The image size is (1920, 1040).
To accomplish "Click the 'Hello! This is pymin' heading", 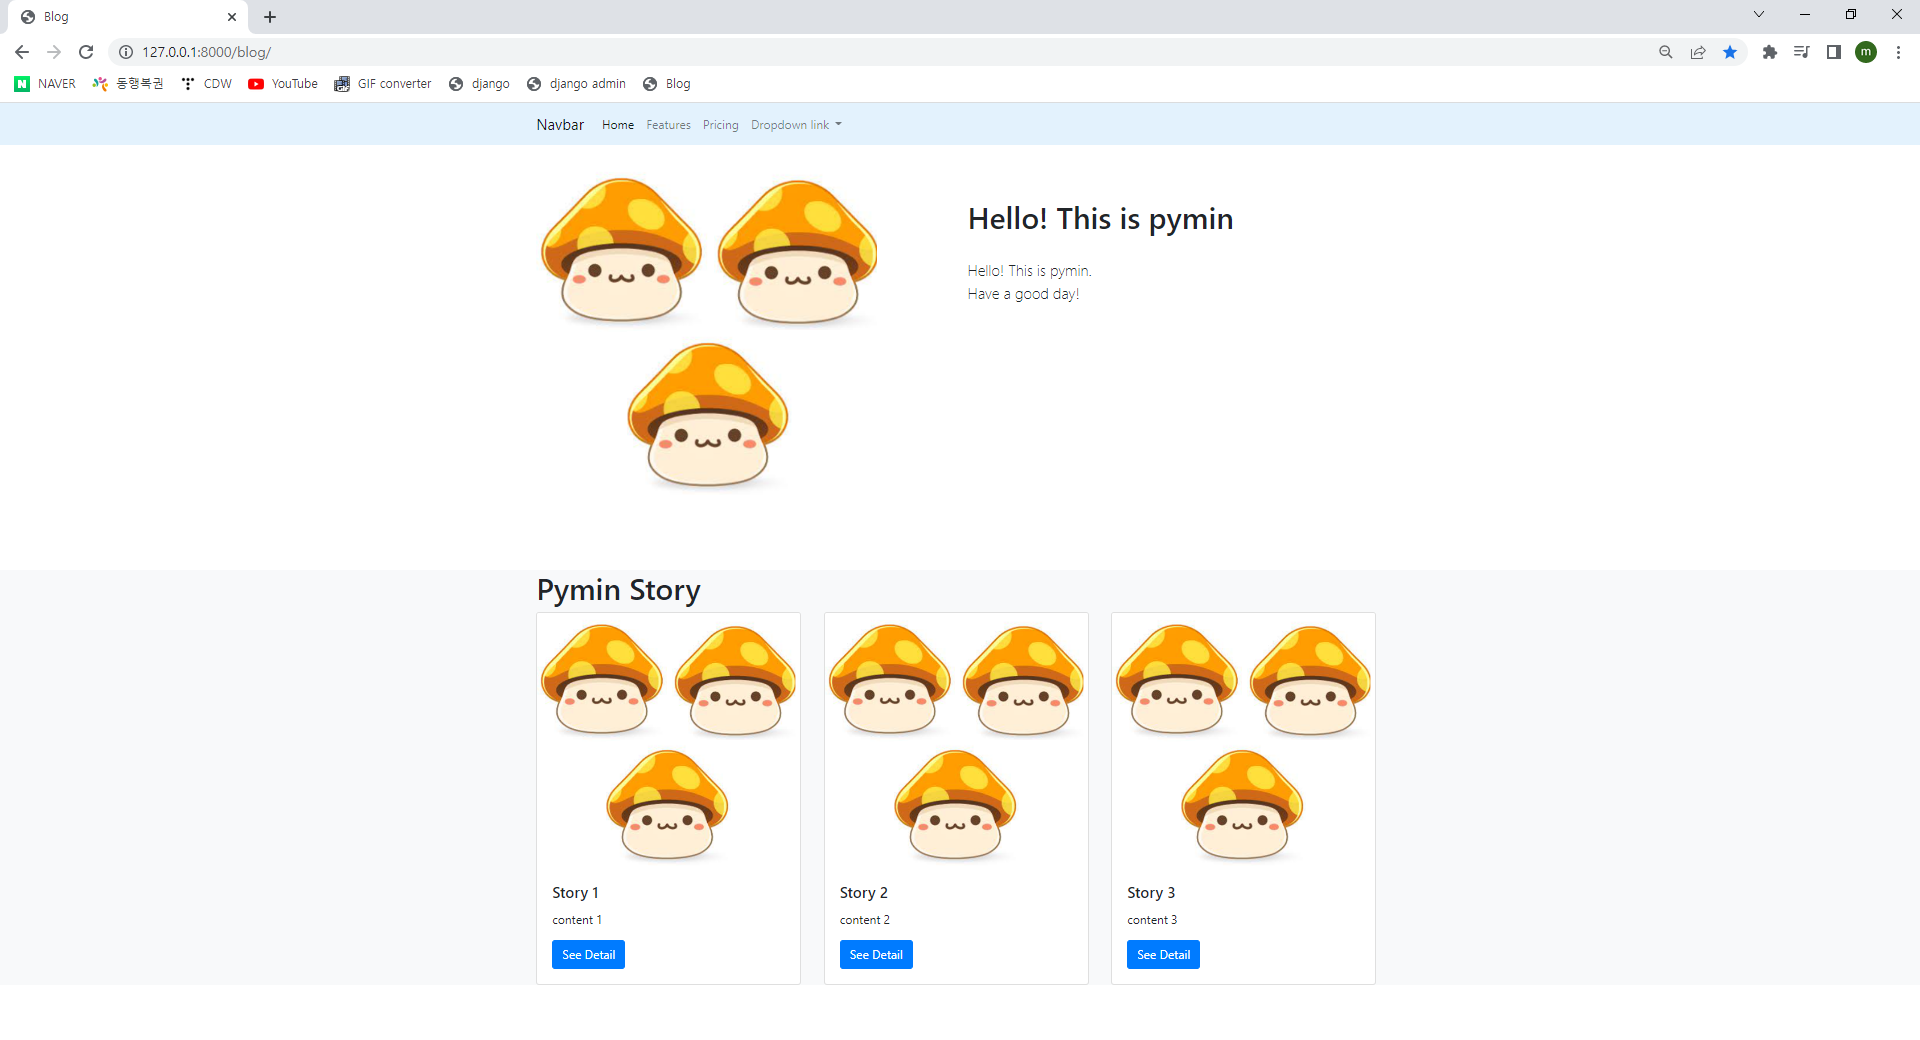I will 1100,219.
